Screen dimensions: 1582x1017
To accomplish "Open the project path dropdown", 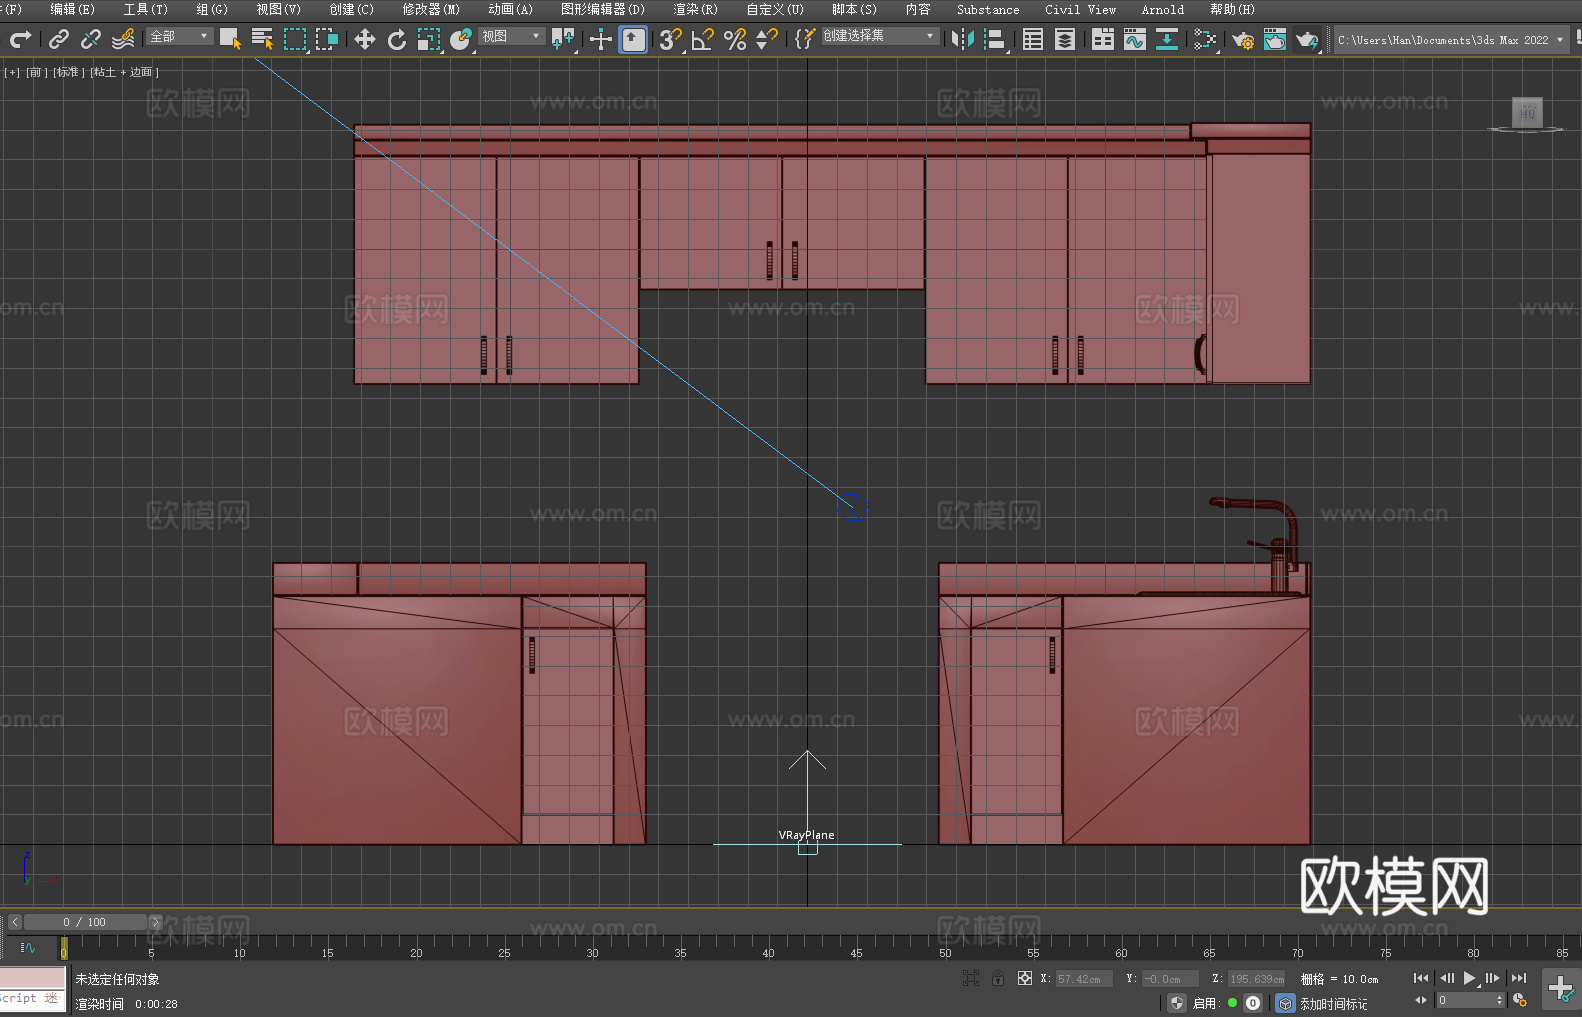I will pos(1451,40).
